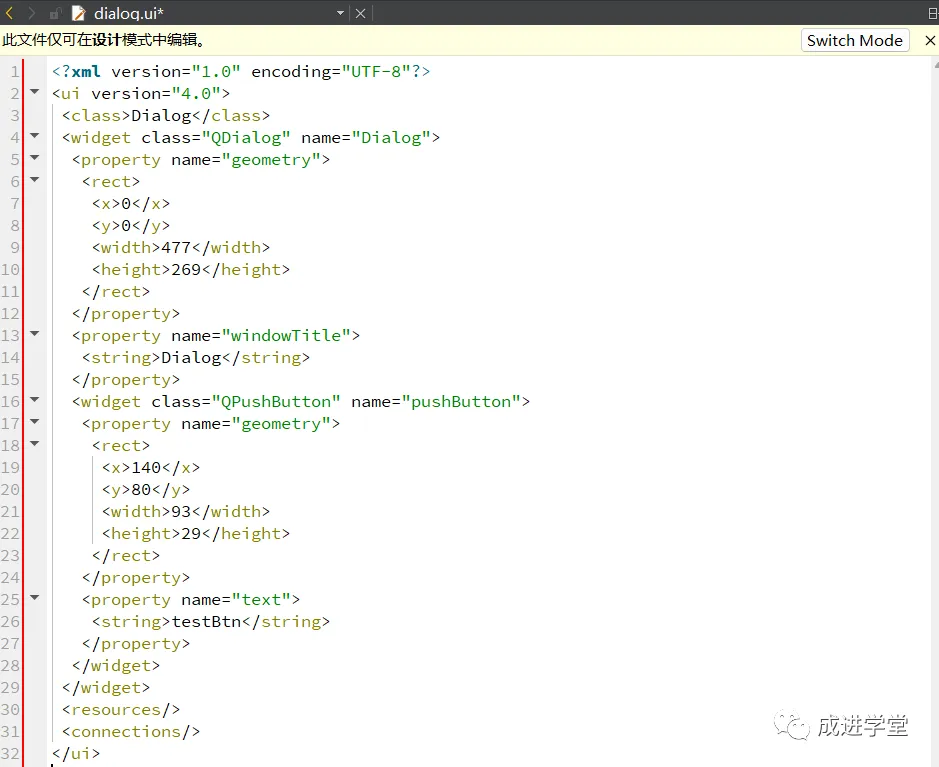Click the x value 140
This screenshot has width=939, height=767.
(x=146, y=468)
